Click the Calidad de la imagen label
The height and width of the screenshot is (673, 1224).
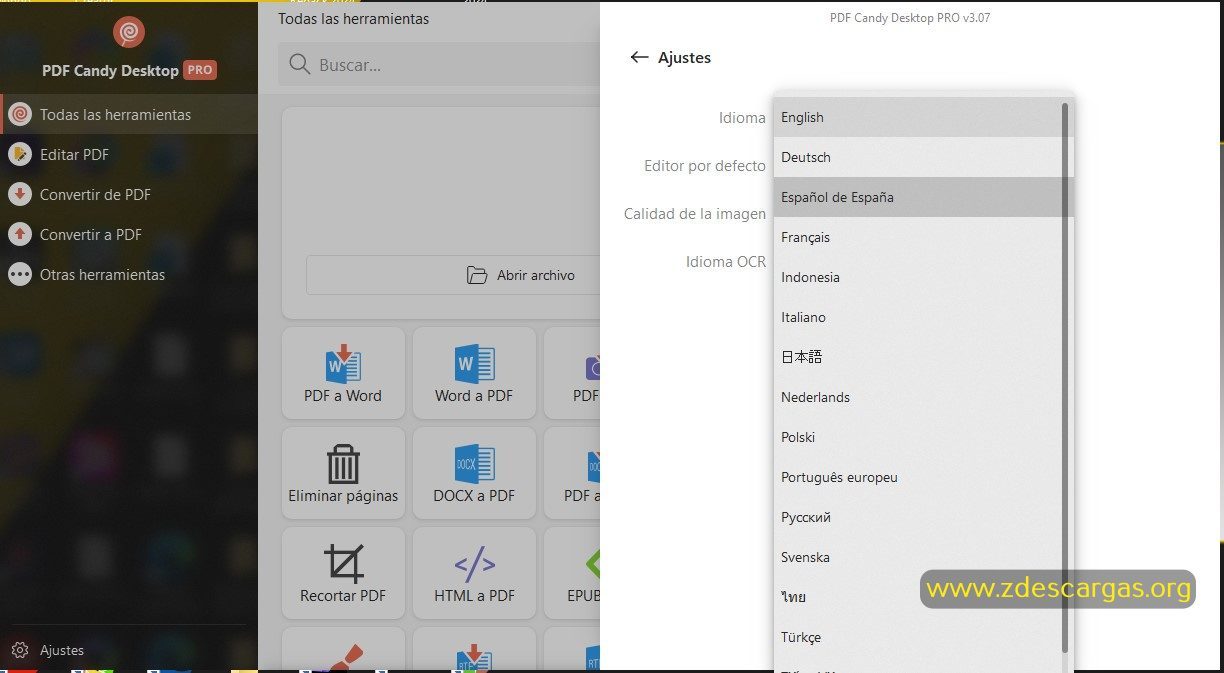point(695,214)
